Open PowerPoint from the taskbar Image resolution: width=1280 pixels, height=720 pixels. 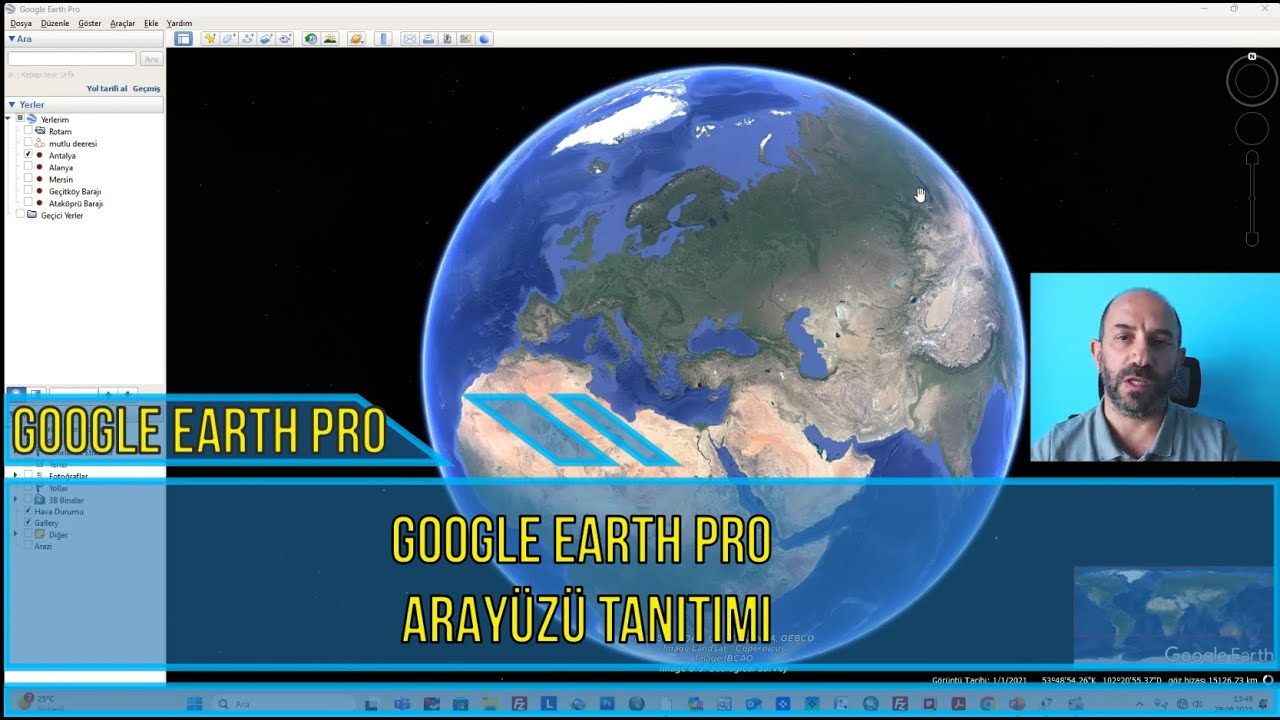(1015, 704)
